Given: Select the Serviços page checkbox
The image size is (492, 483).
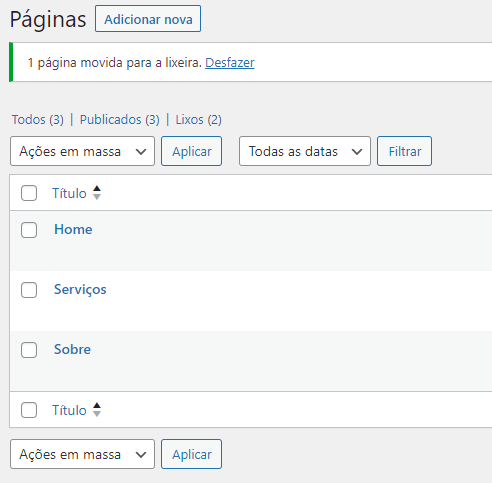Looking at the screenshot, I should 29,290.
